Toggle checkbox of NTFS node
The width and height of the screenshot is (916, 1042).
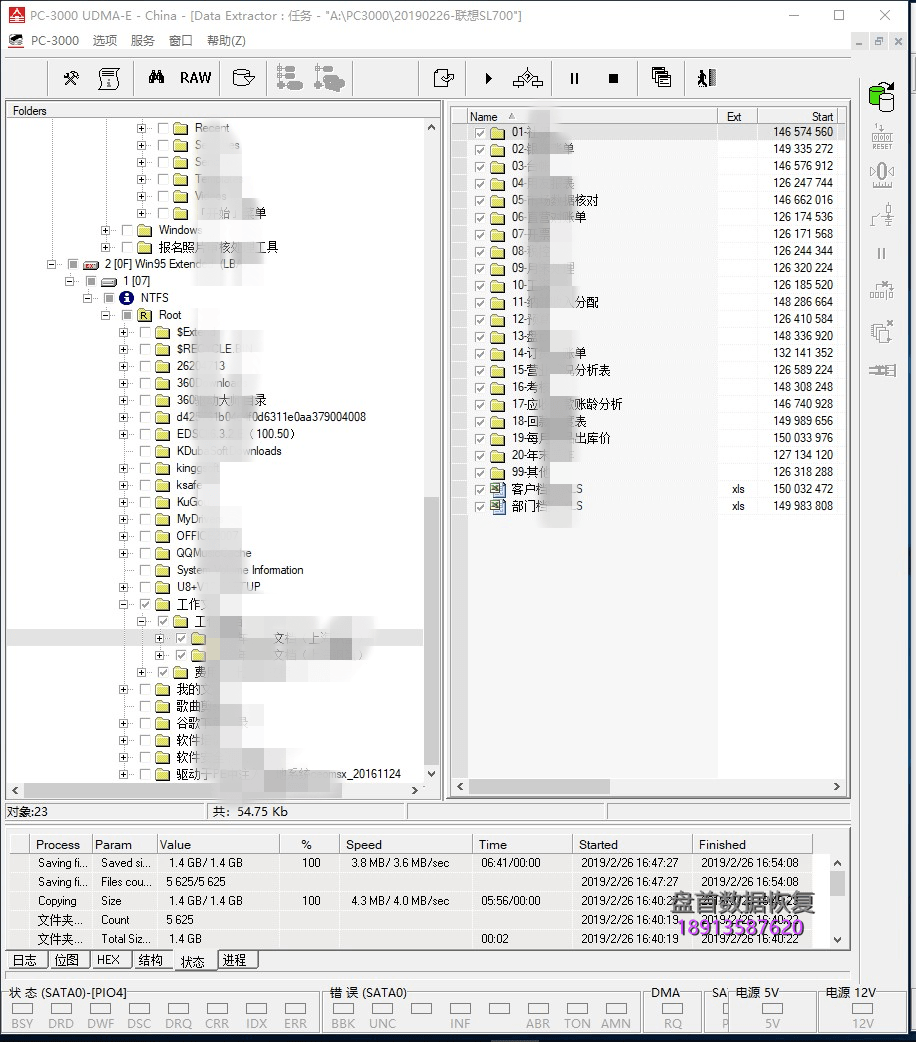109,298
